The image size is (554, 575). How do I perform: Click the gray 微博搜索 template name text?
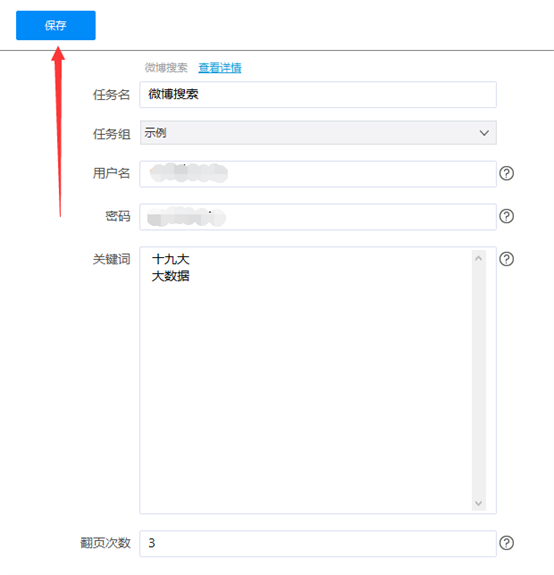tap(166, 67)
